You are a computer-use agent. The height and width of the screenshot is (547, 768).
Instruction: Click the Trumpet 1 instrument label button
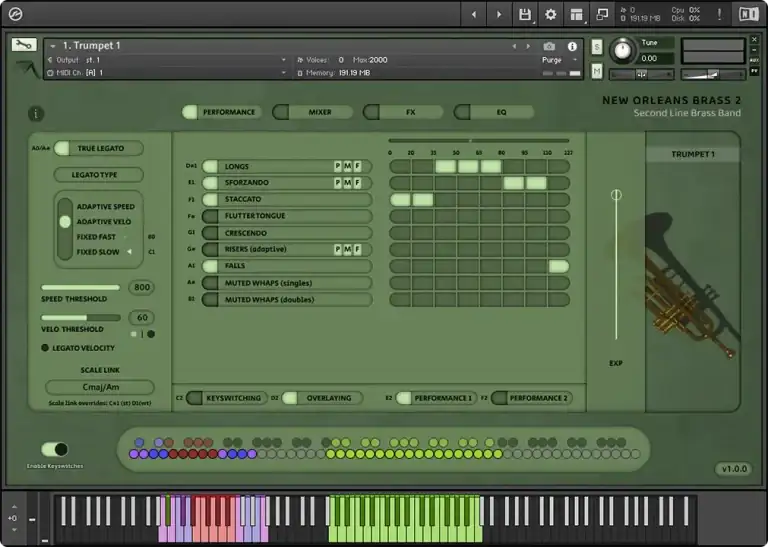[693, 154]
